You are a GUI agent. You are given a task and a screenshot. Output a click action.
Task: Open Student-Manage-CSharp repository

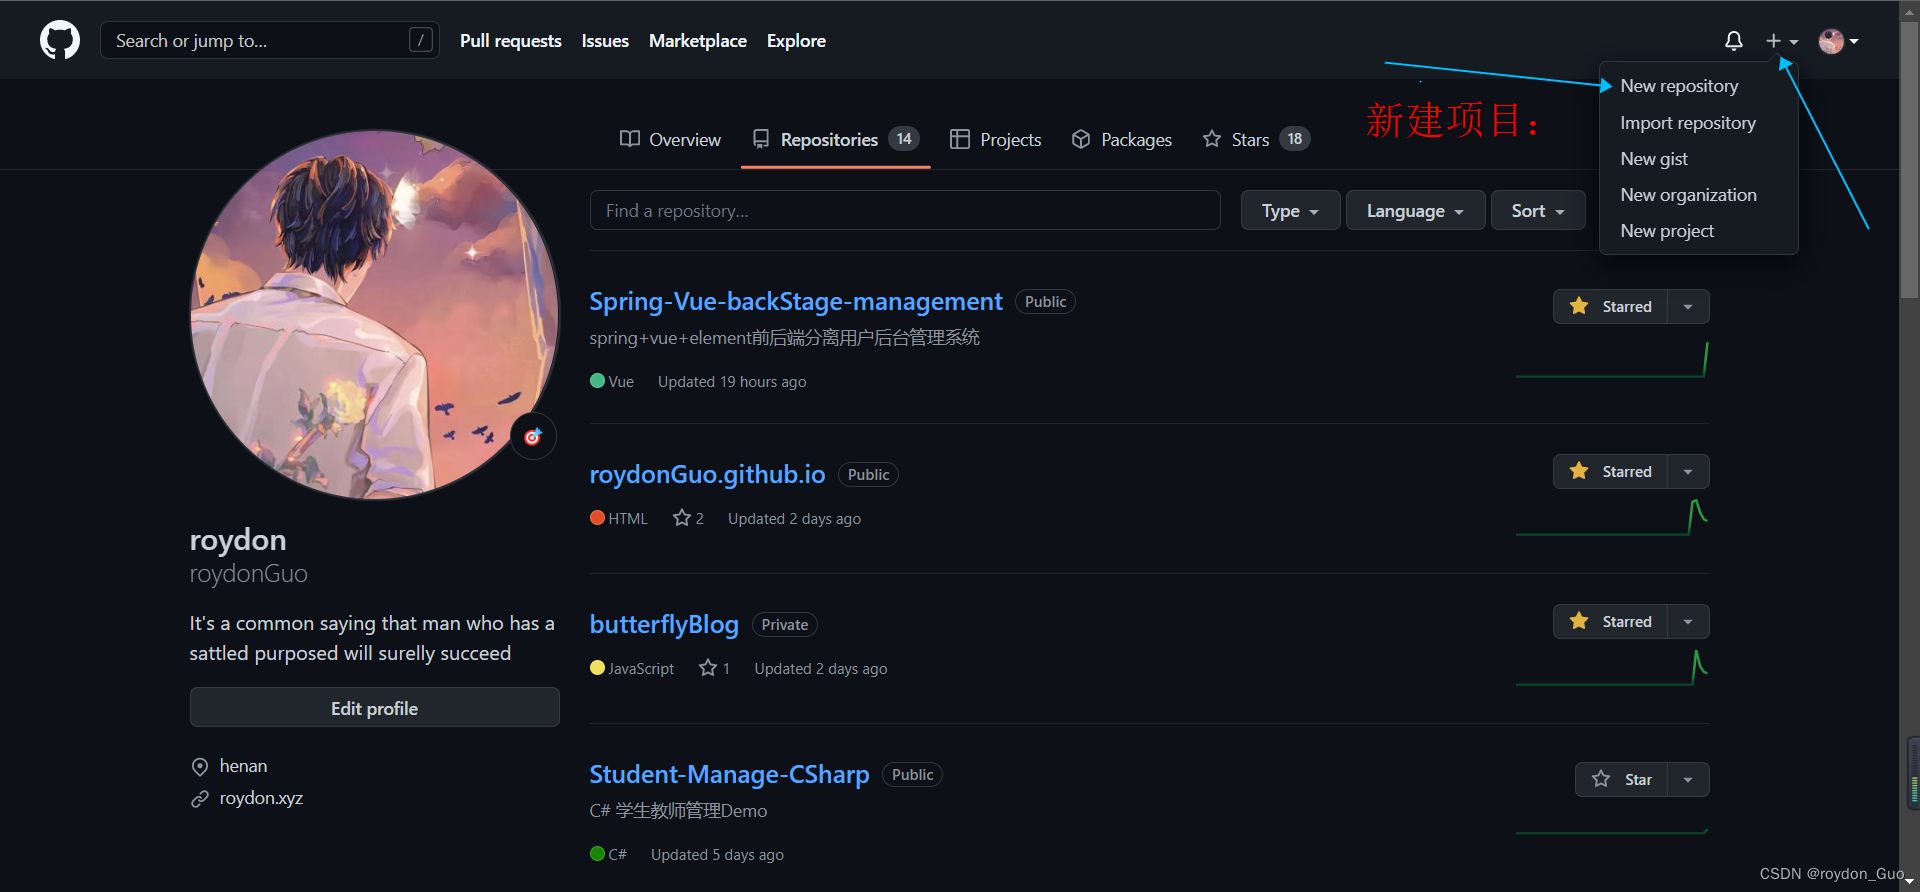(x=729, y=774)
